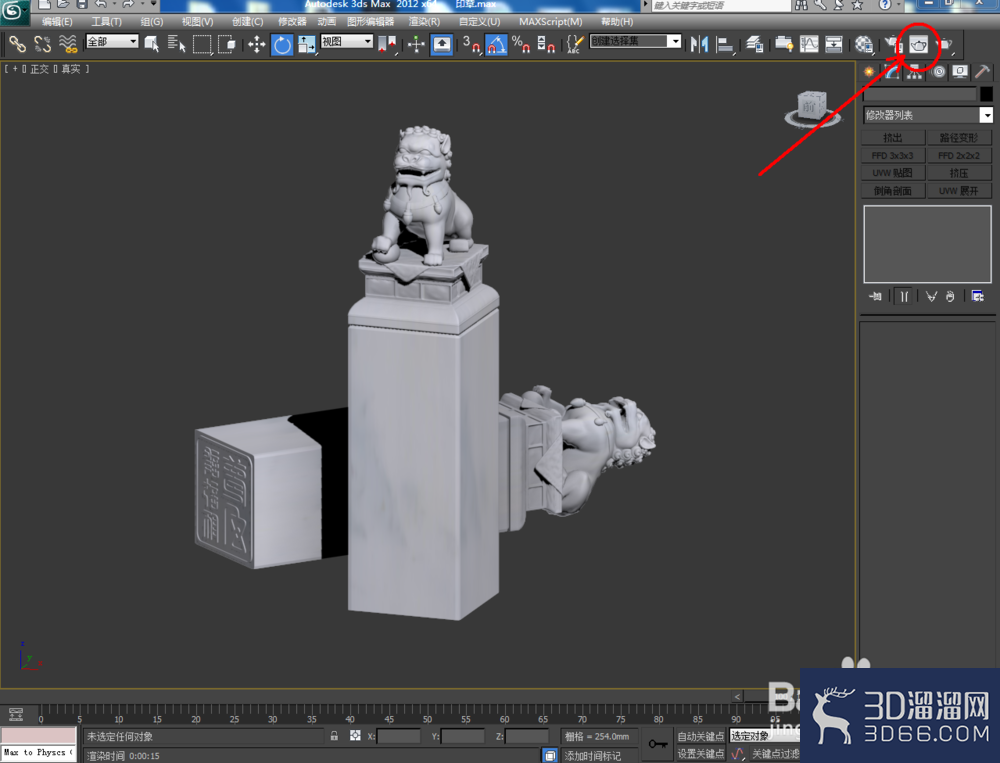The image size is (1000, 763).
Task: Open the Layer Manager icon
Action: 754,44
